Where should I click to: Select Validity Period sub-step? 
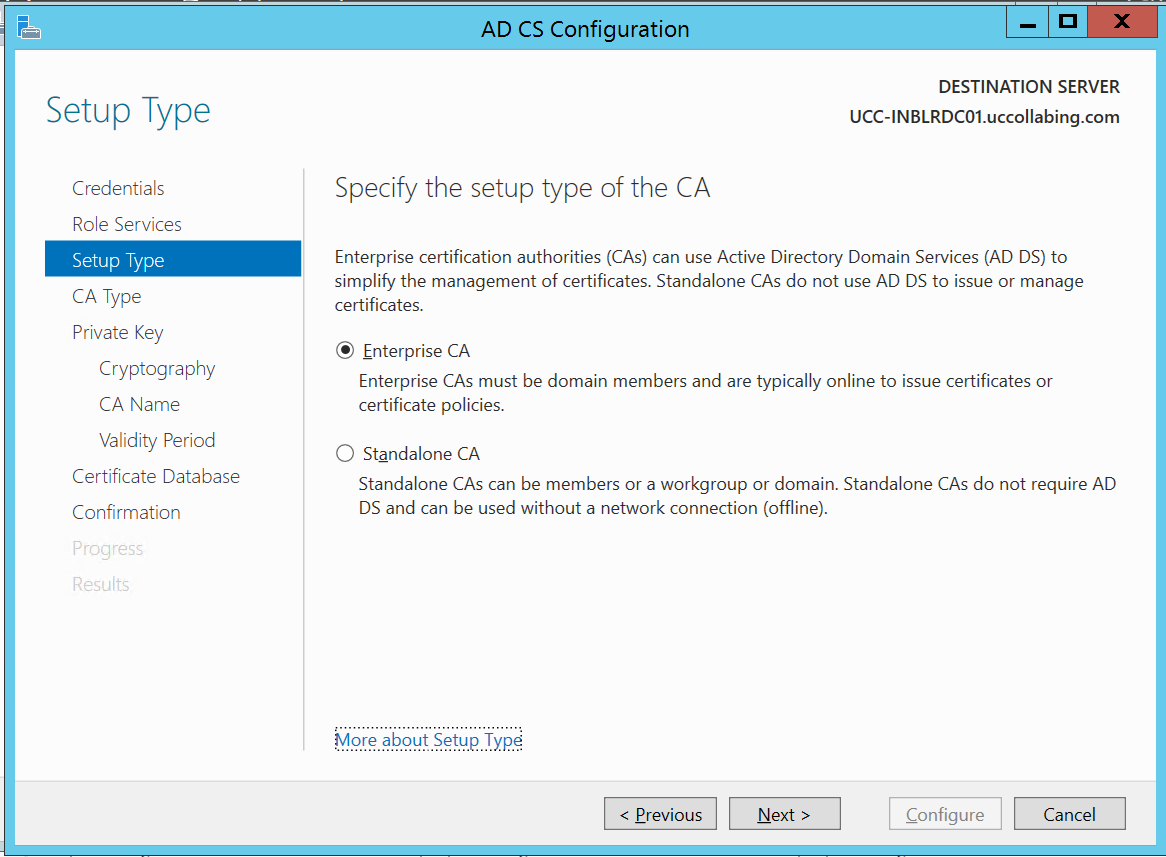coord(157,440)
